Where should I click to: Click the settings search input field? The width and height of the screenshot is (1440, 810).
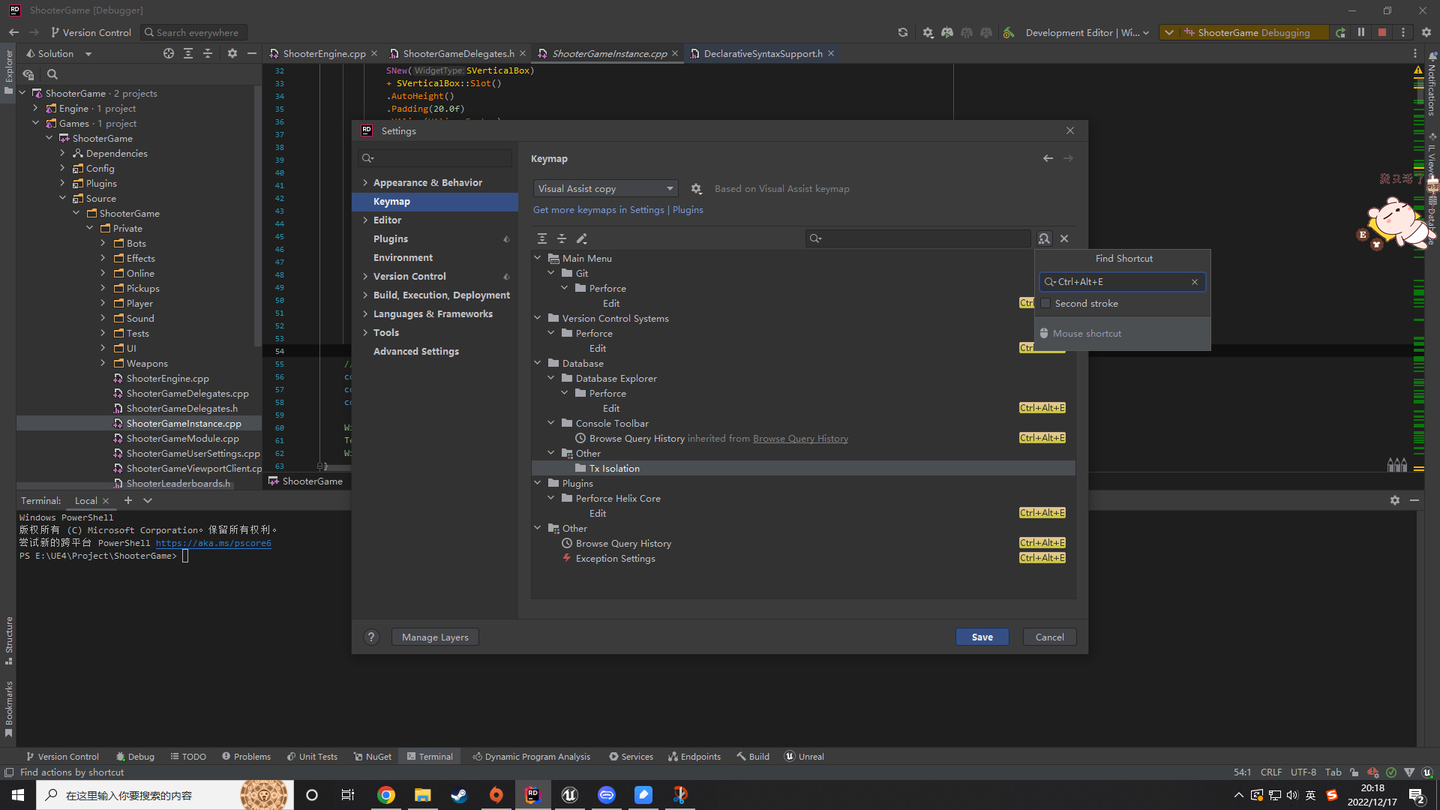[436, 158]
